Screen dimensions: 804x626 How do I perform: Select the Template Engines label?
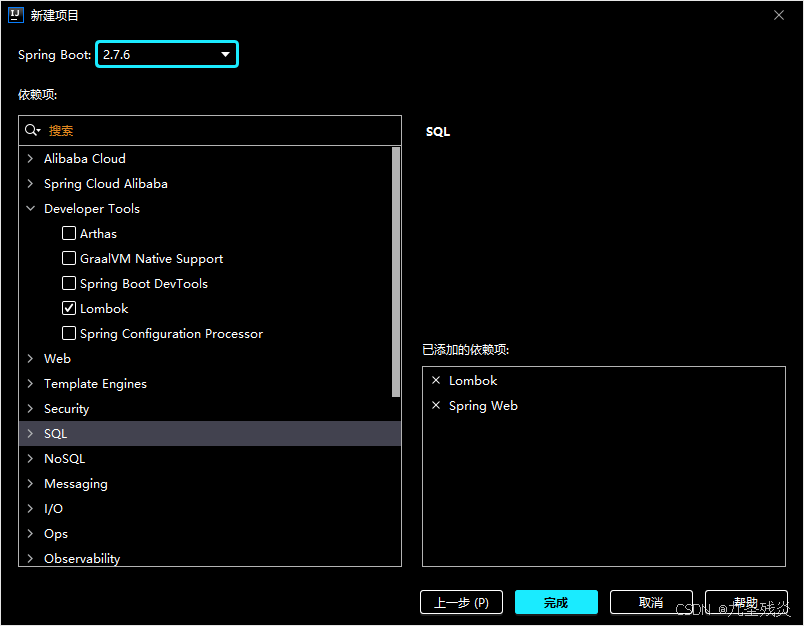[95, 384]
